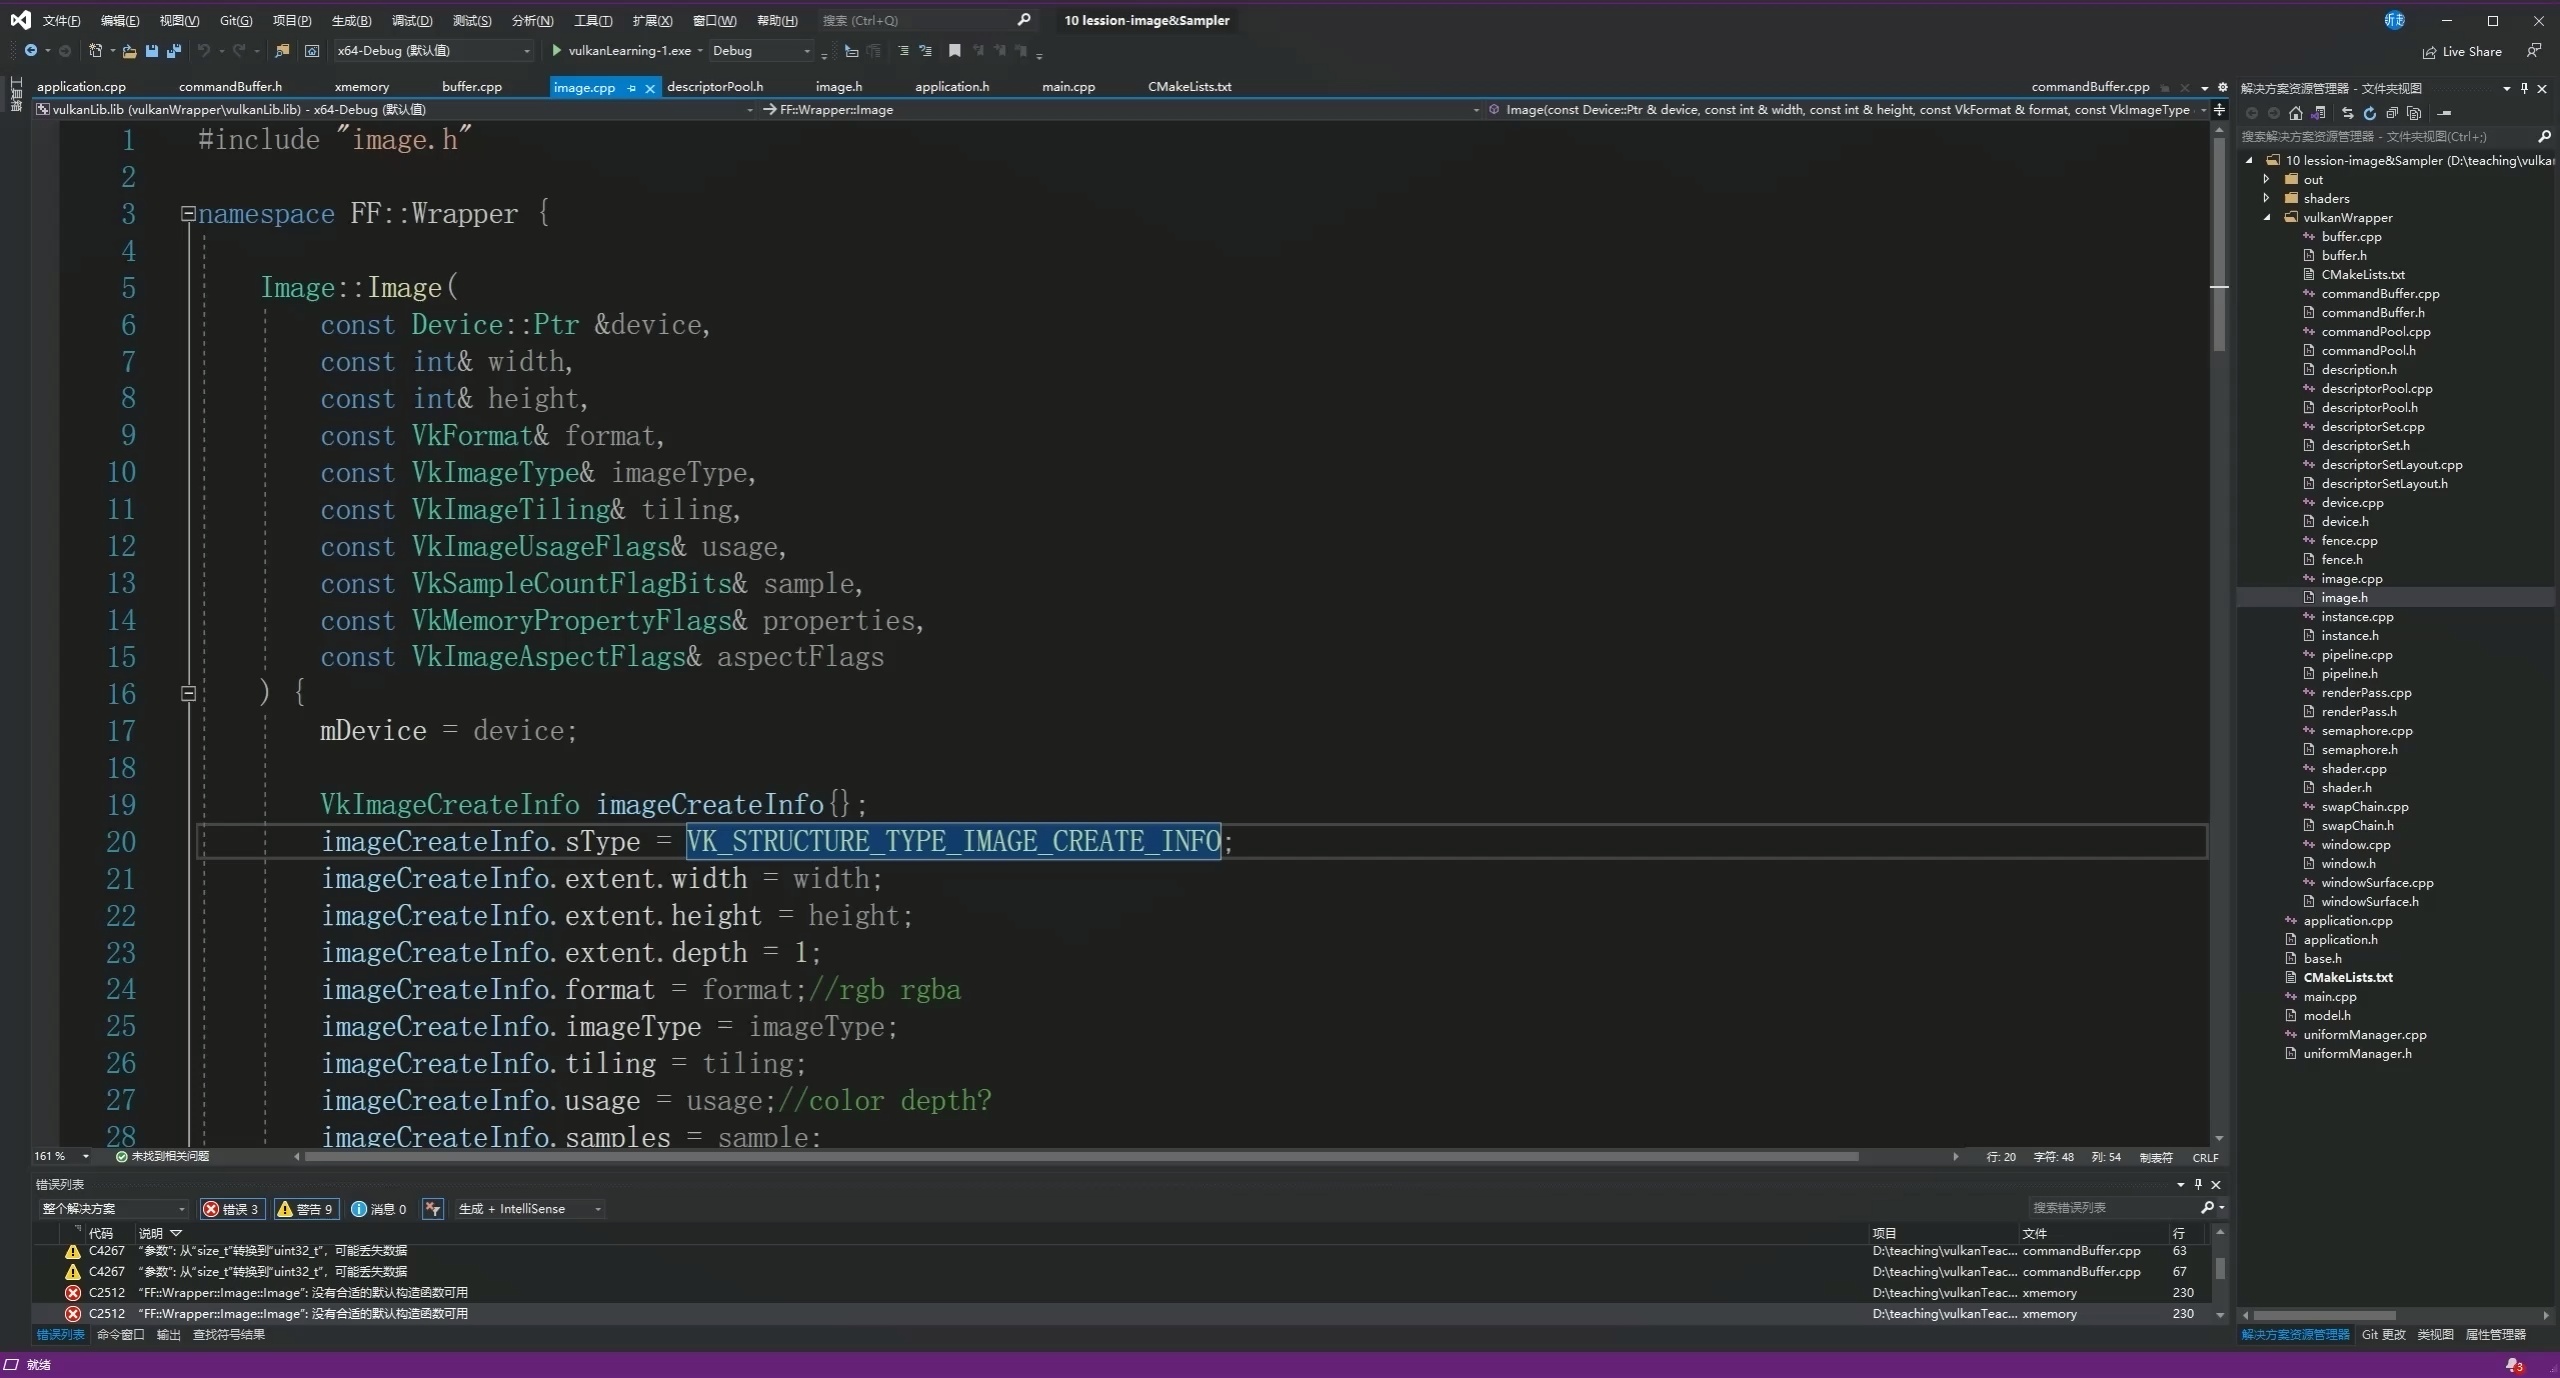Toggle the warnings (警告 9) filter
The image size is (2560, 1378).
coord(305,1209)
